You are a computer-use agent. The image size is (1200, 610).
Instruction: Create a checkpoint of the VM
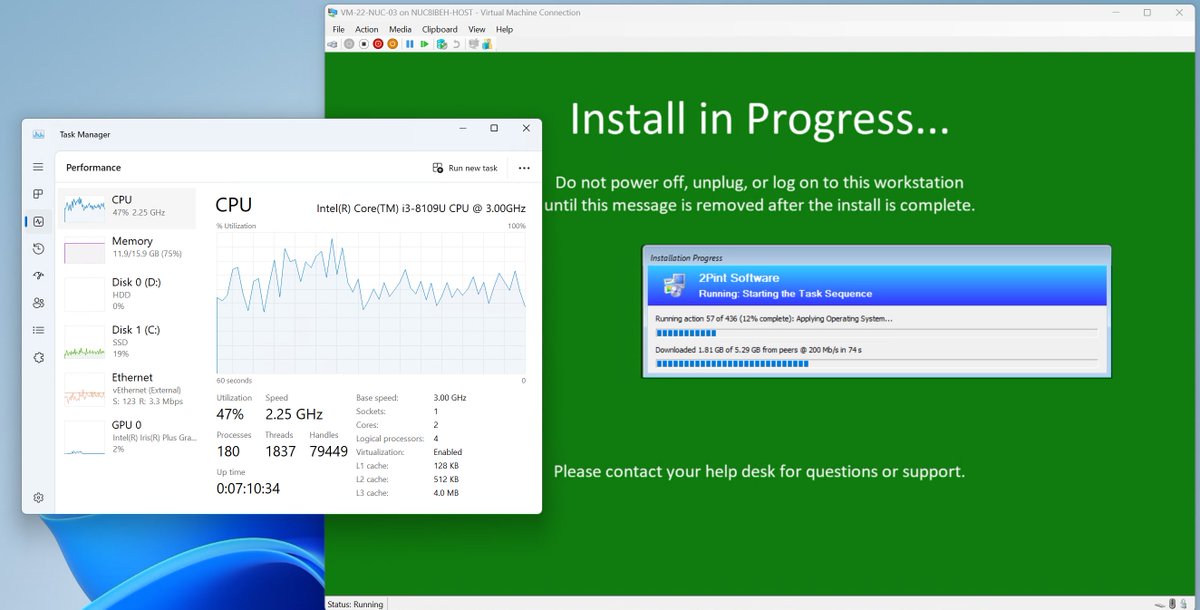(442, 43)
